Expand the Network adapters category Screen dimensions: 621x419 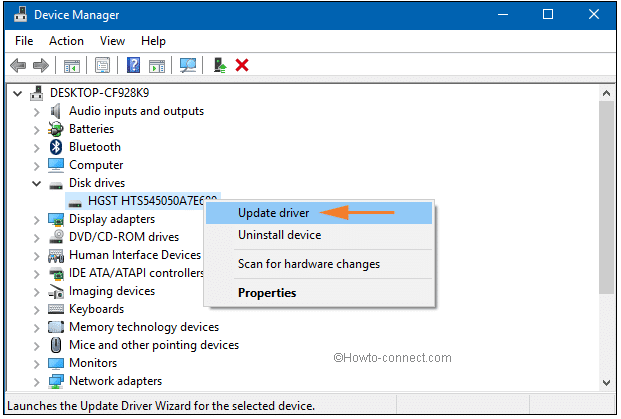pos(37,381)
